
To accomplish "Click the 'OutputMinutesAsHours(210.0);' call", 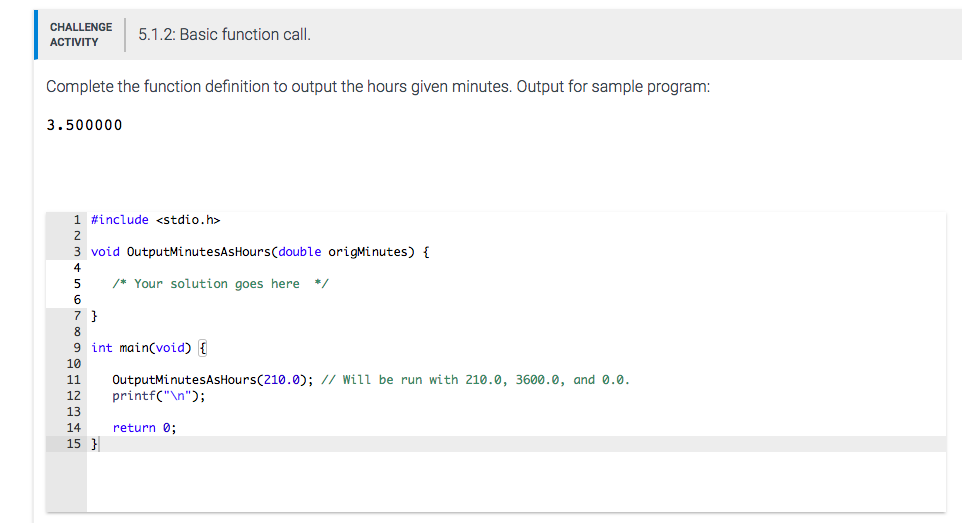I will pyautogui.click(x=212, y=379).
